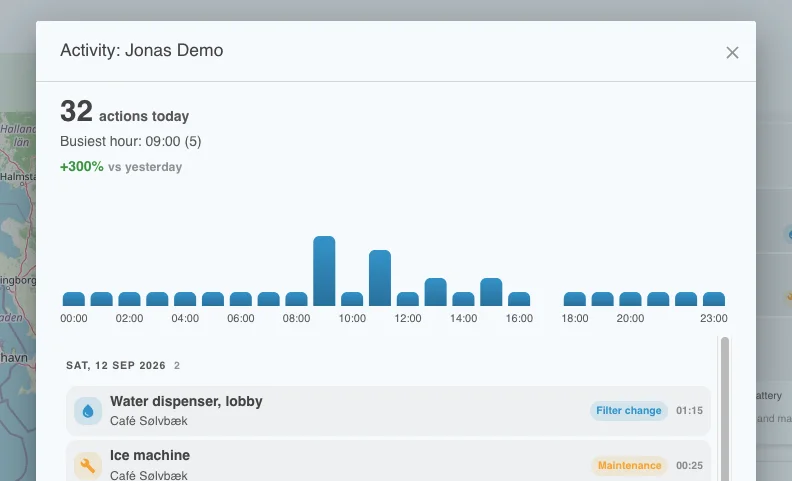792x481 pixels.
Task: Click the 12:00 axis label
Action: [408, 318]
